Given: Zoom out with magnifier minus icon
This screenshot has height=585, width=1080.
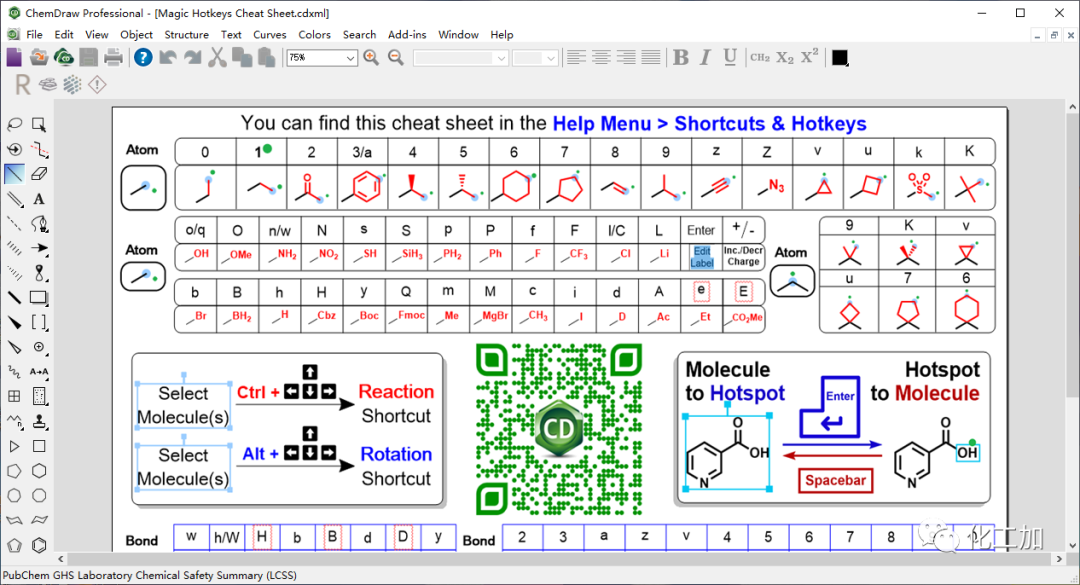Looking at the screenshot, I should tap(395, 58).
